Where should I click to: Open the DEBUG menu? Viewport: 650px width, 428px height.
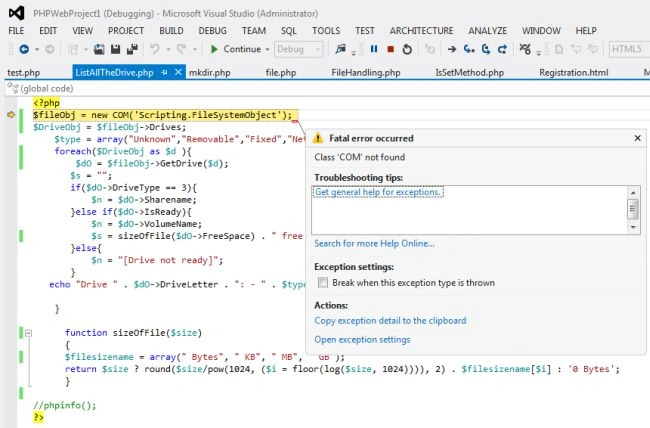click(x=212, y=31)
